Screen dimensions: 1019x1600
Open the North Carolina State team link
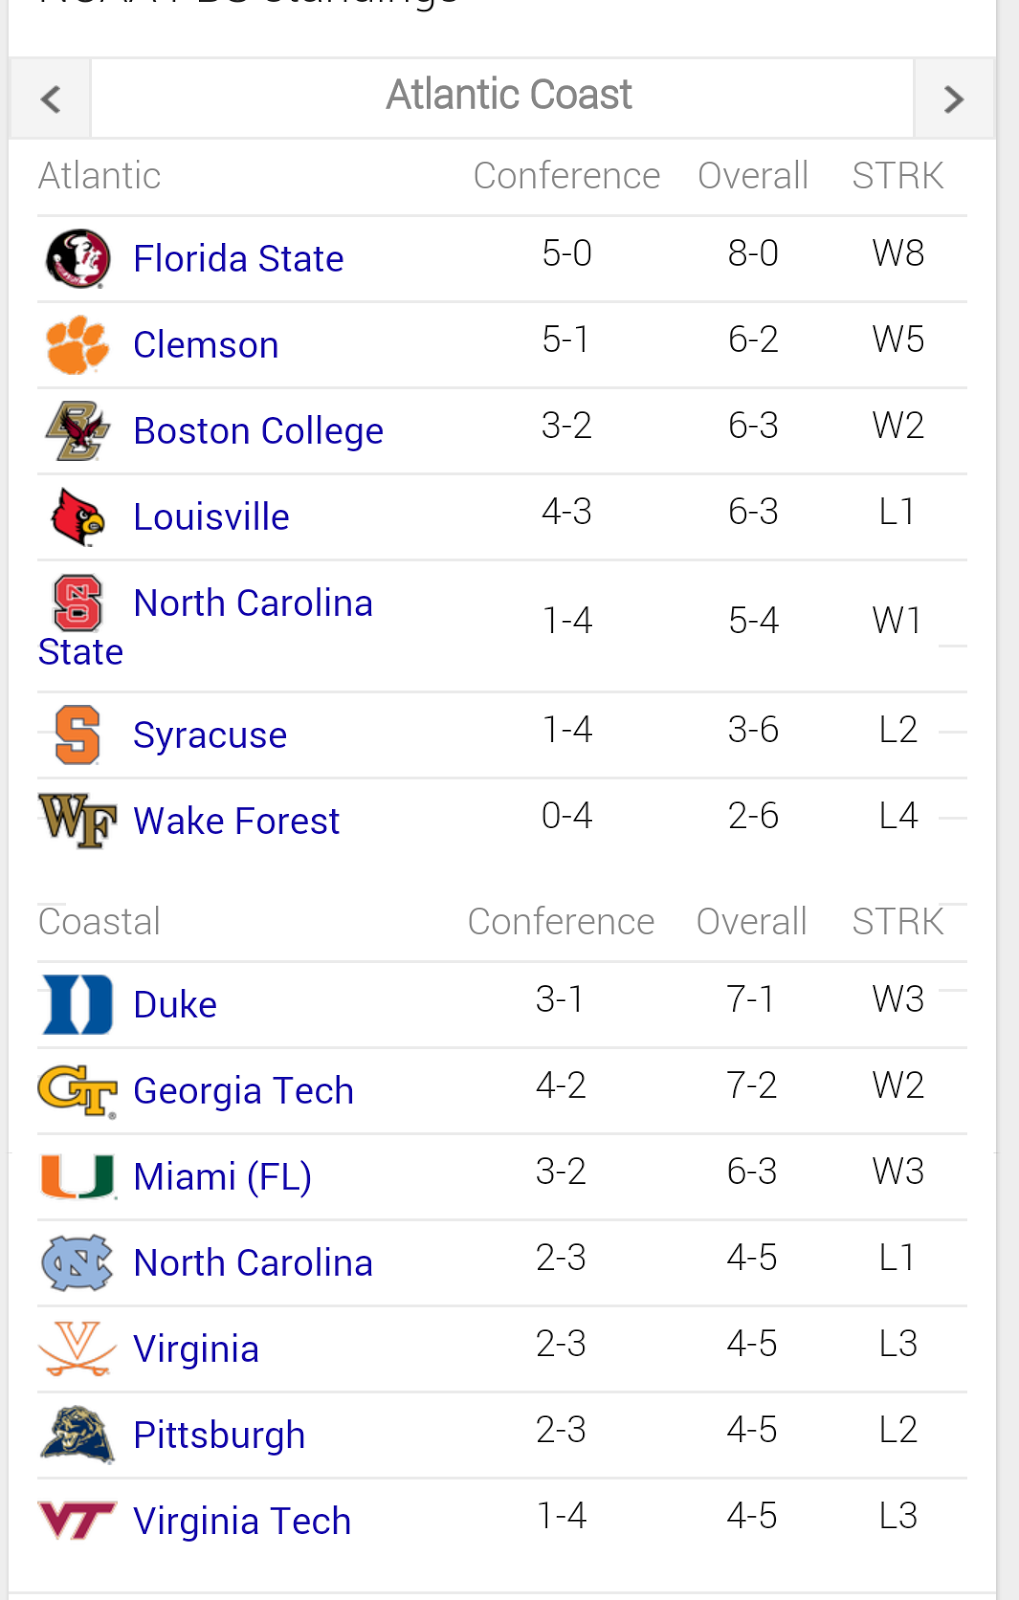[205, 627]
